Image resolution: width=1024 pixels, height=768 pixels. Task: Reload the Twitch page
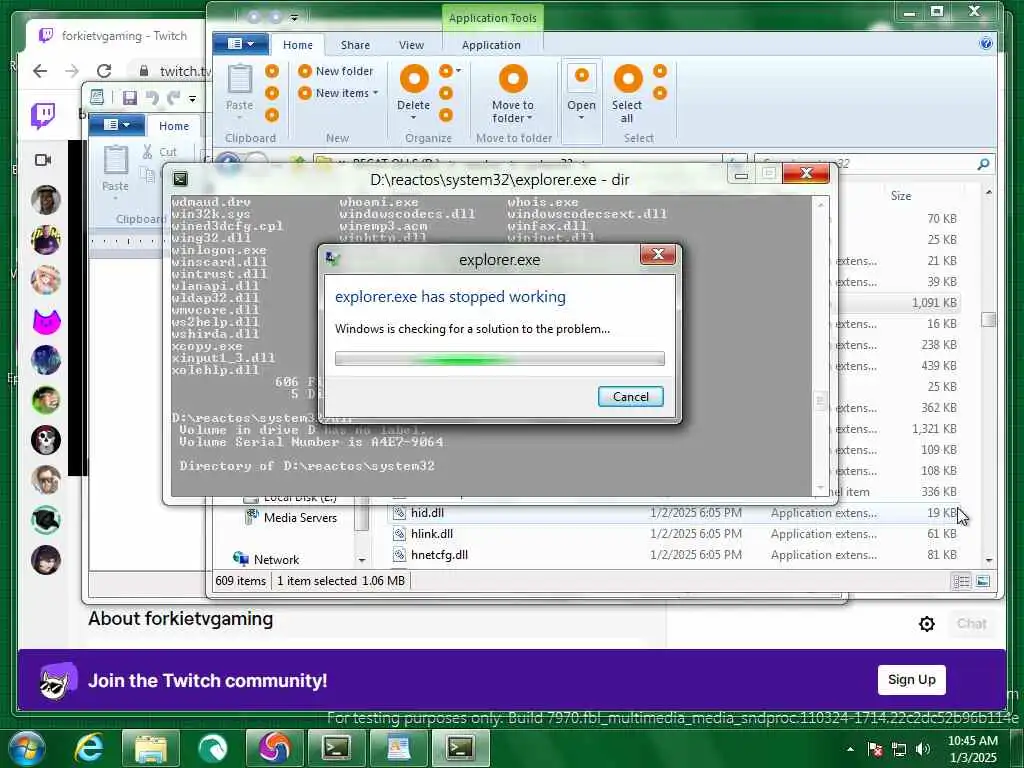[x=104, y=71]
